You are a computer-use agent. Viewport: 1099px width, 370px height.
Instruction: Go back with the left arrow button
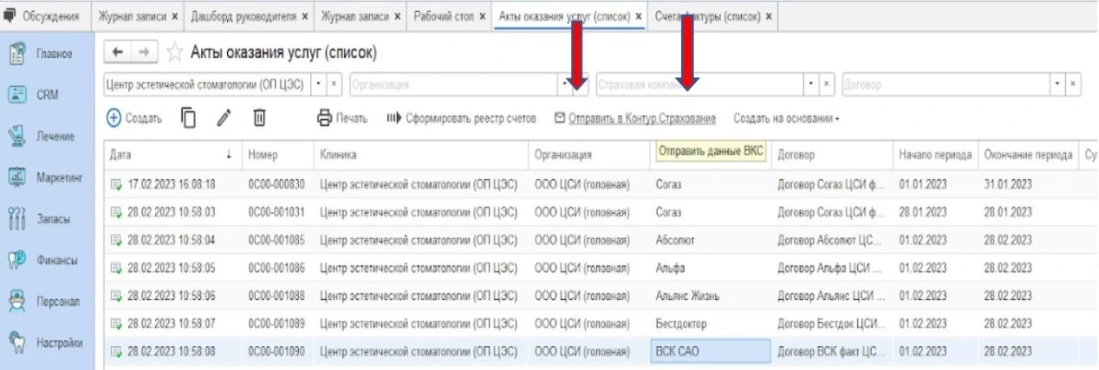pyautogui.click(x=118, y=53)
